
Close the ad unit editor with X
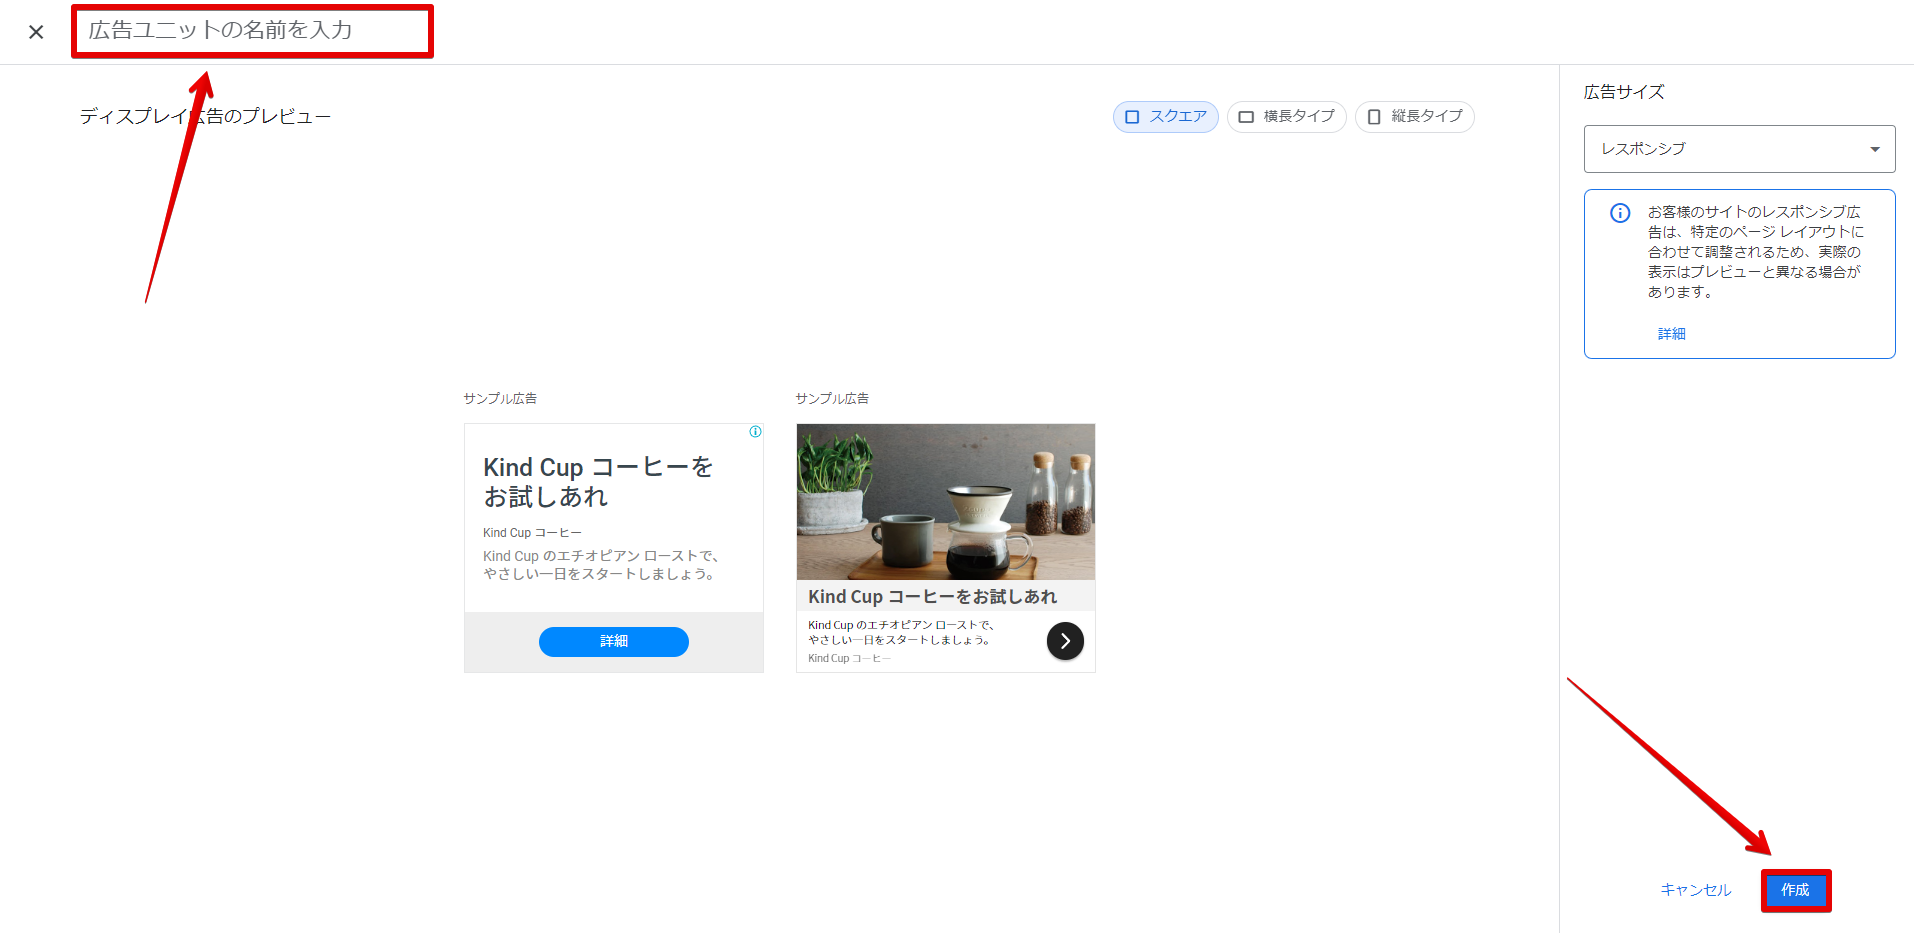pyautogui.click(x=36, y=32)
